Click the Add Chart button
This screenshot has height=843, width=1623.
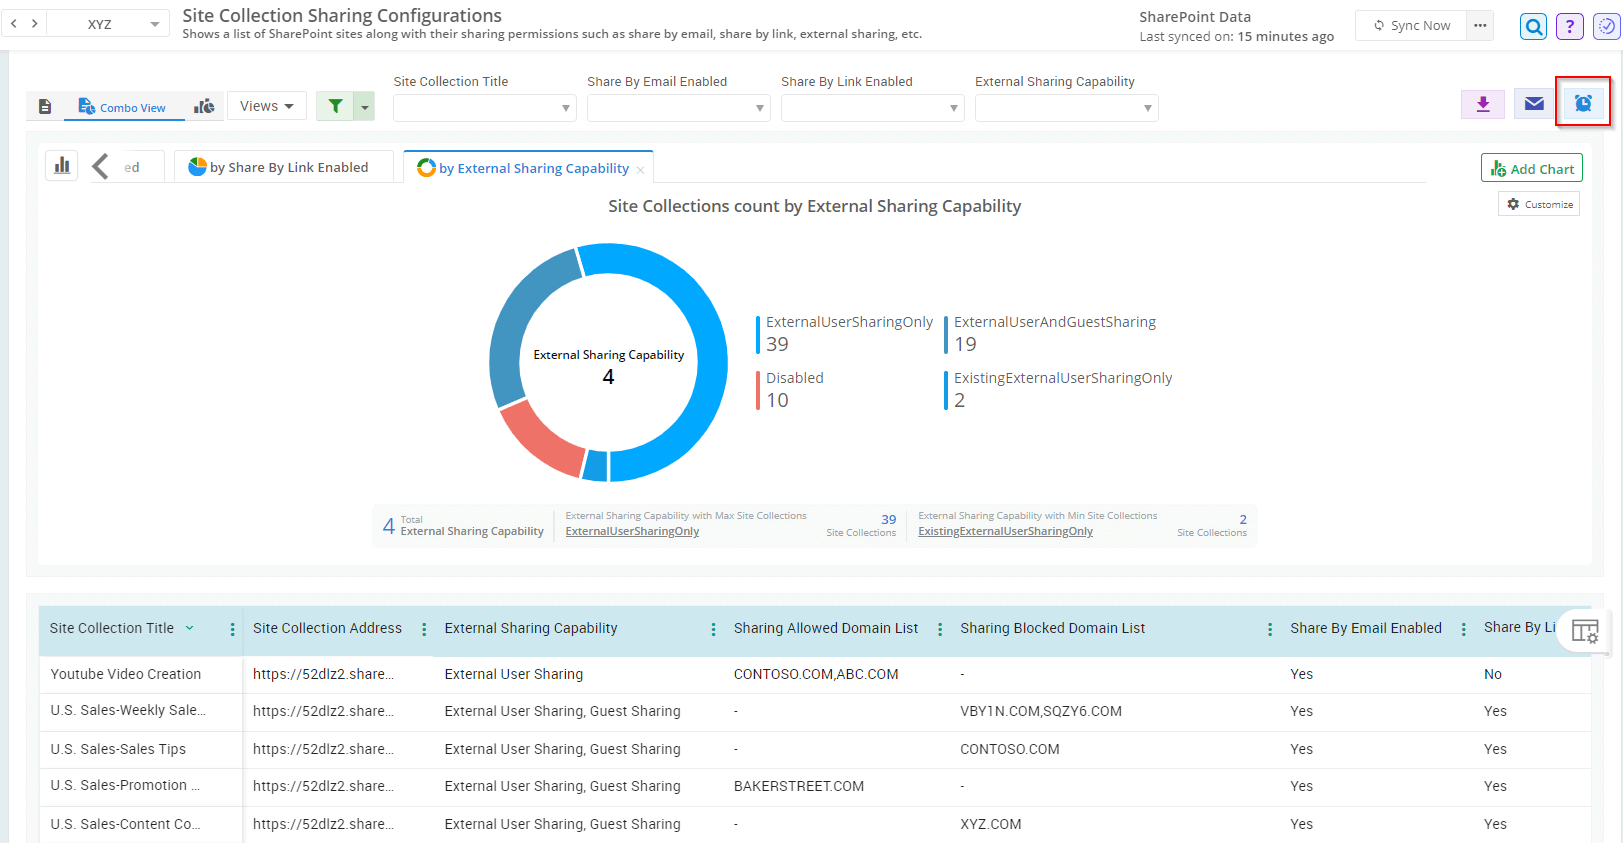[1531, 169]
